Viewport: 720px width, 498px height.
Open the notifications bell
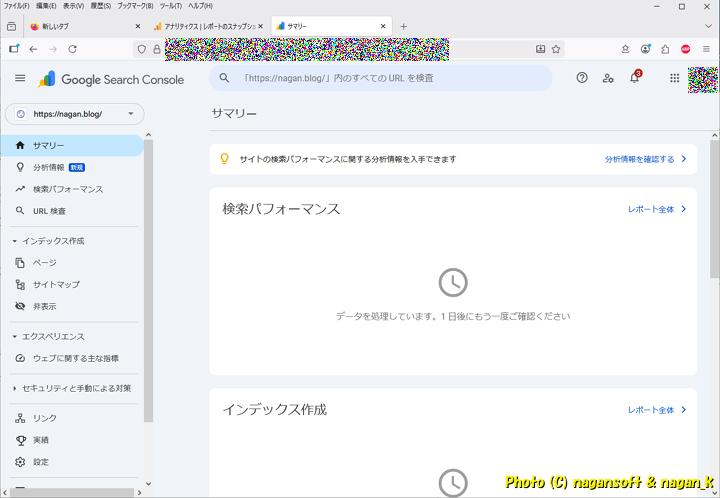point(634,78)
